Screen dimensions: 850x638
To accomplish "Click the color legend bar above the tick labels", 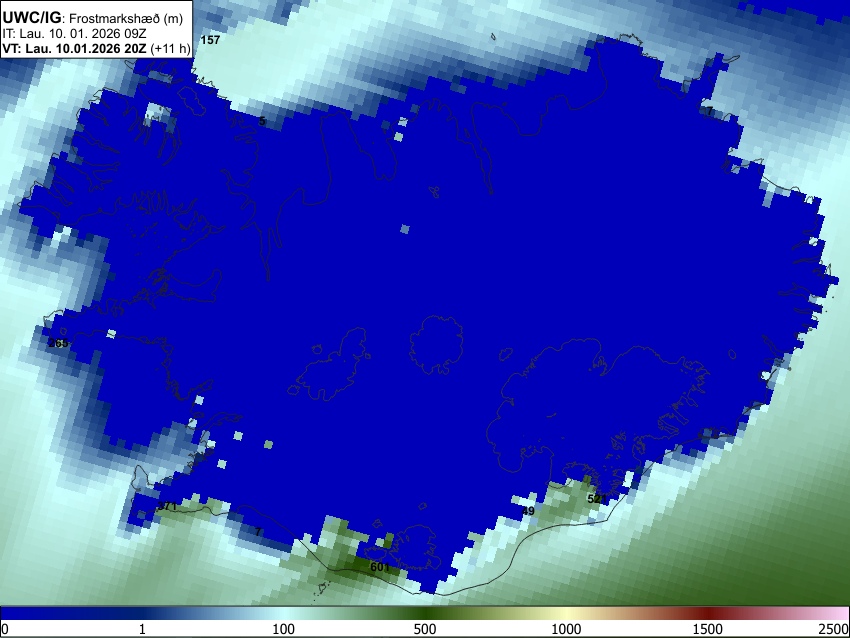I will 425,613.
